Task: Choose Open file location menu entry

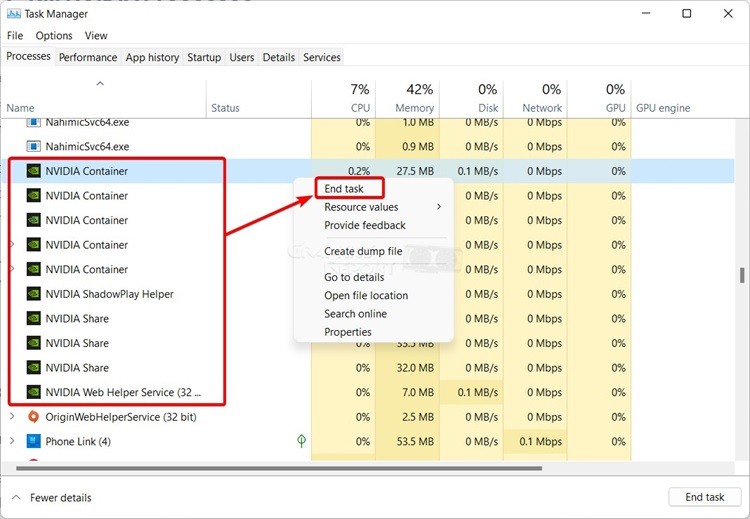Action: coord(366,296)
